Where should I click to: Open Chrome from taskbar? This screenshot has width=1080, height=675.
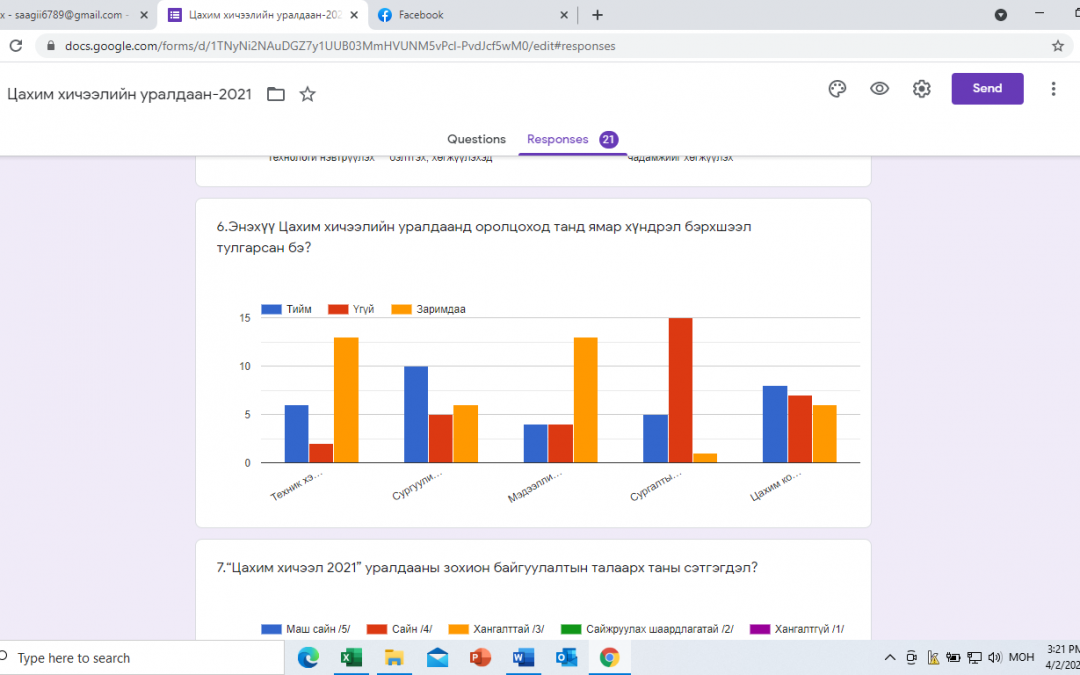coord(609,658)
